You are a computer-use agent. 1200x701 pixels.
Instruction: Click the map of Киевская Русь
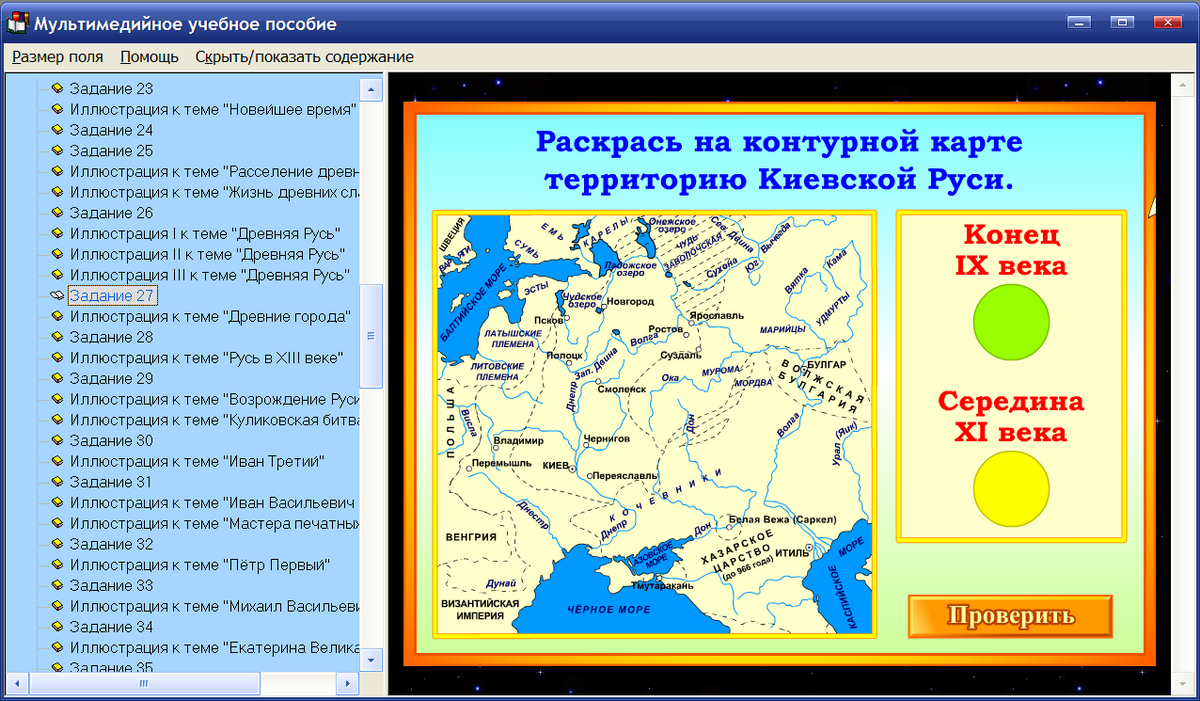650,420
